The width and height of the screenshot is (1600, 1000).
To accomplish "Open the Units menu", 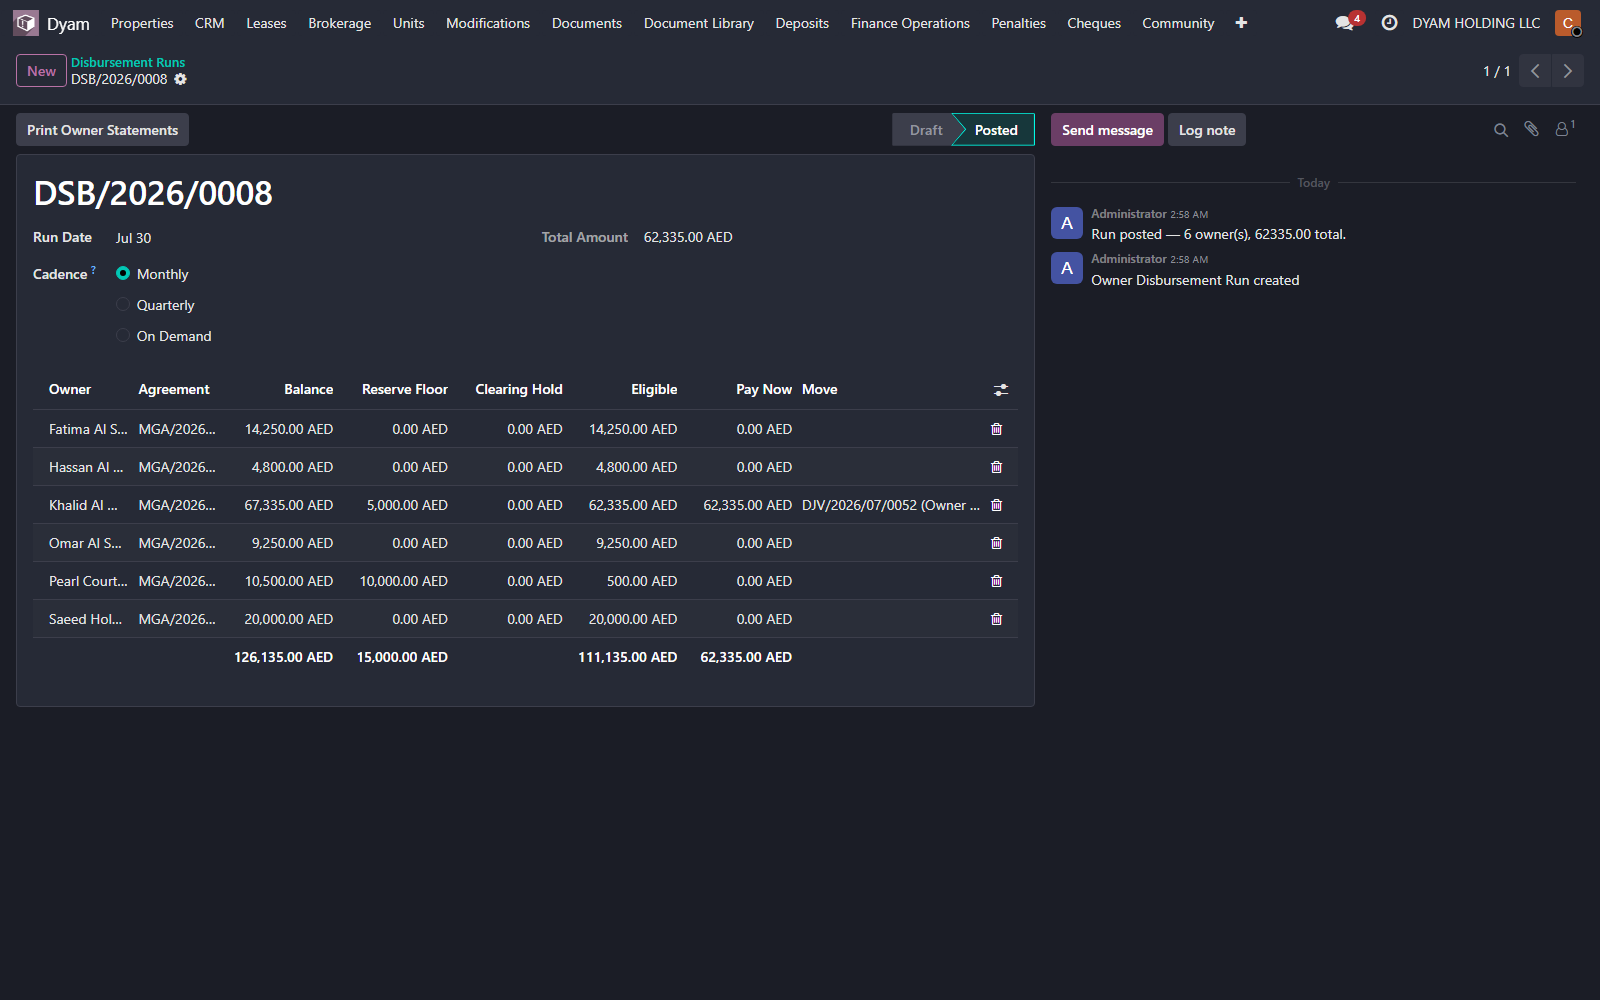I will click(408, 23).
